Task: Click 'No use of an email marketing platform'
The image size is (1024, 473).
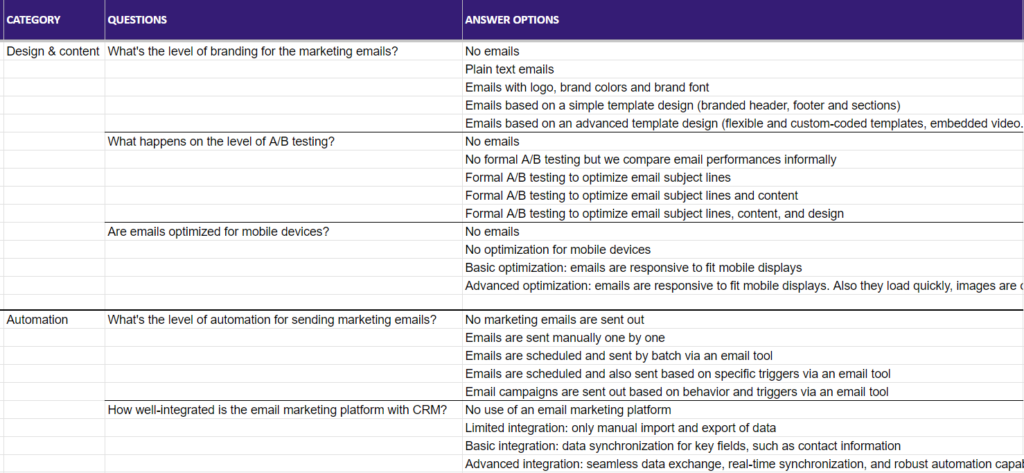Action: click(x=568, y=410)
